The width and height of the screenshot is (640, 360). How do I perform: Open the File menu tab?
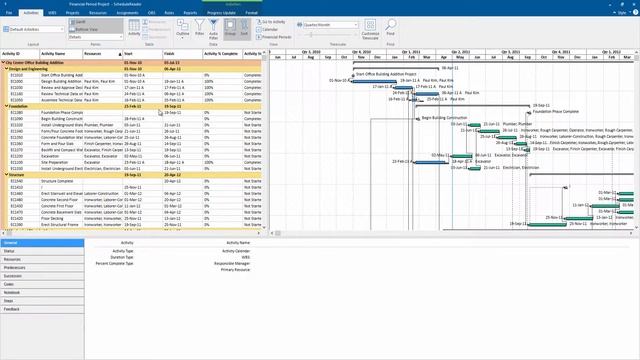(9, 13)
